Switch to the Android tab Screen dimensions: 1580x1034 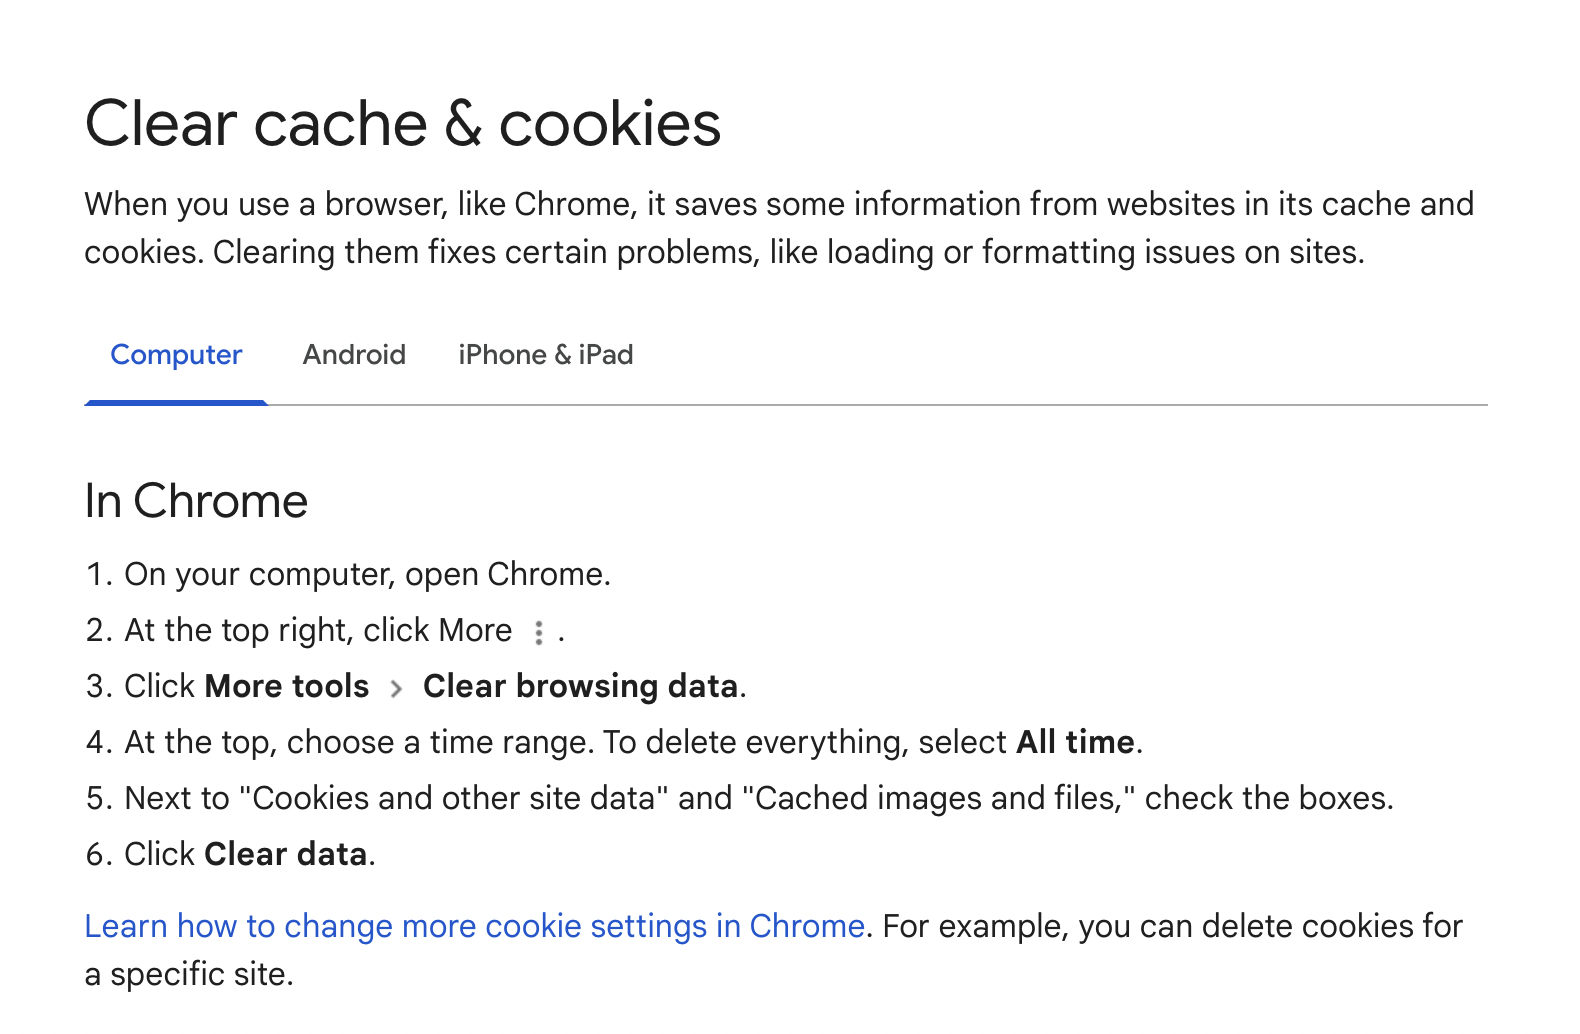354,355
